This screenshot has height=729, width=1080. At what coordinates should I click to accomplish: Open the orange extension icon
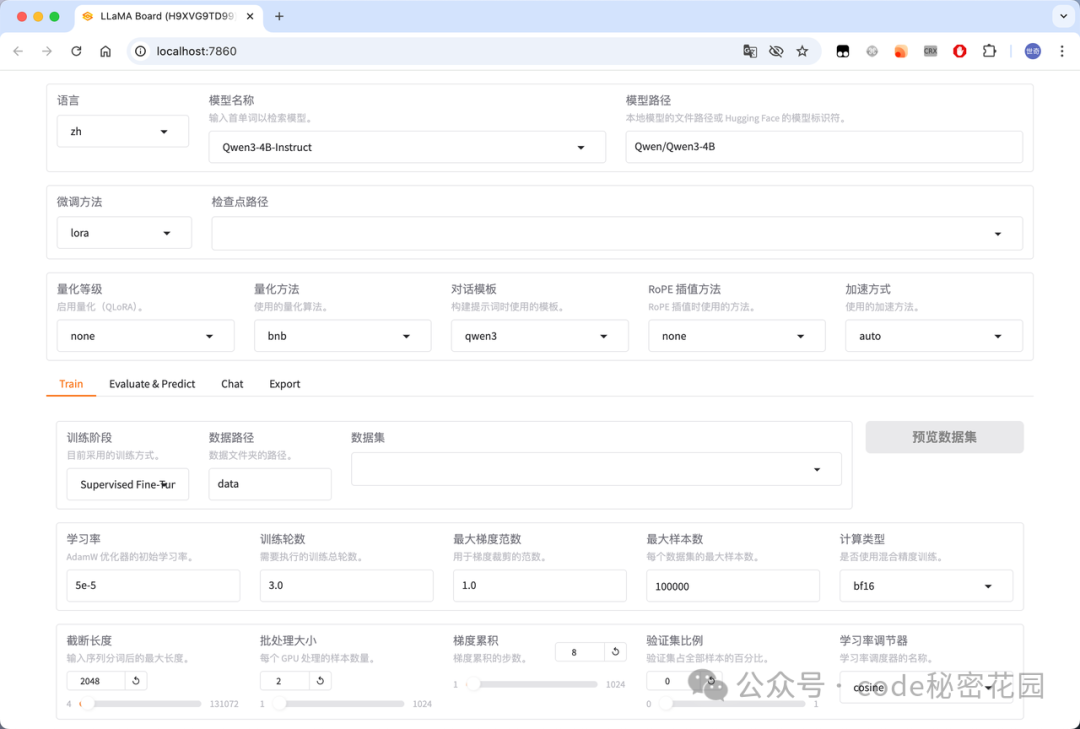[901, 51]
